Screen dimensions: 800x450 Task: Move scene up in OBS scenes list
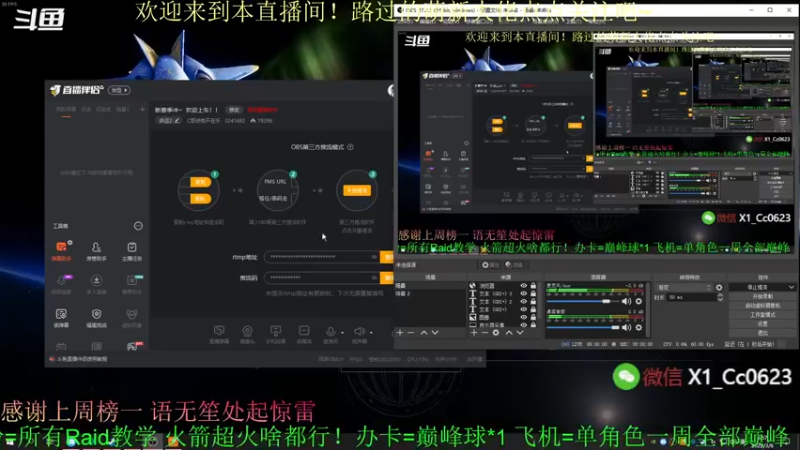tap(423, 333)
